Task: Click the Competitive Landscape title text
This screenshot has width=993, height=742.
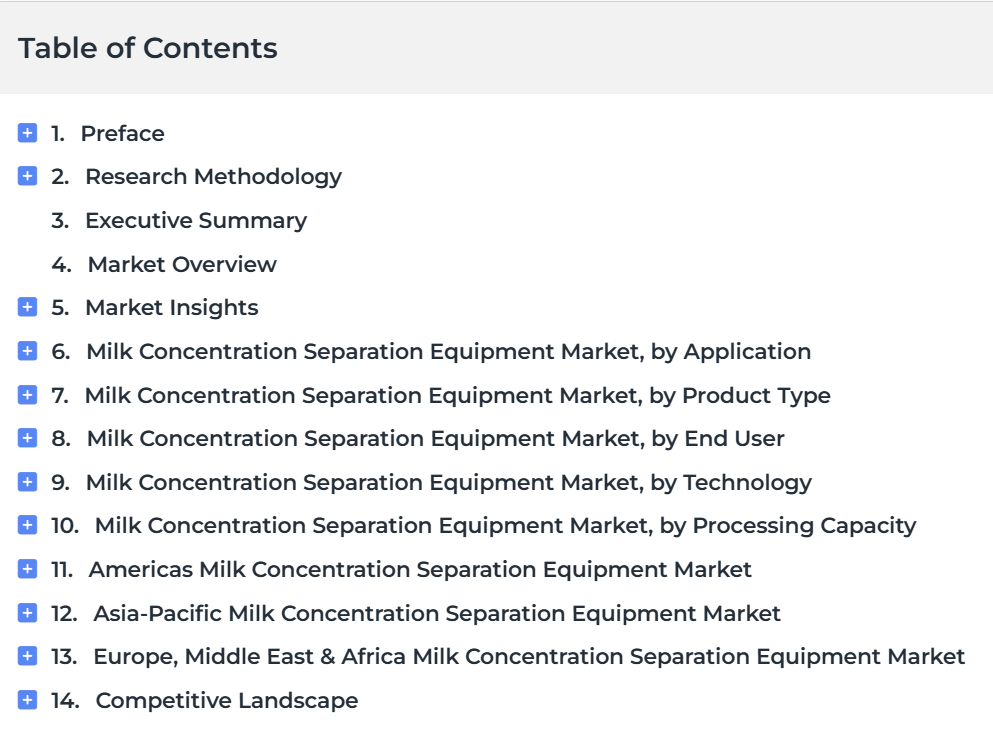Action: pos(226,700)
